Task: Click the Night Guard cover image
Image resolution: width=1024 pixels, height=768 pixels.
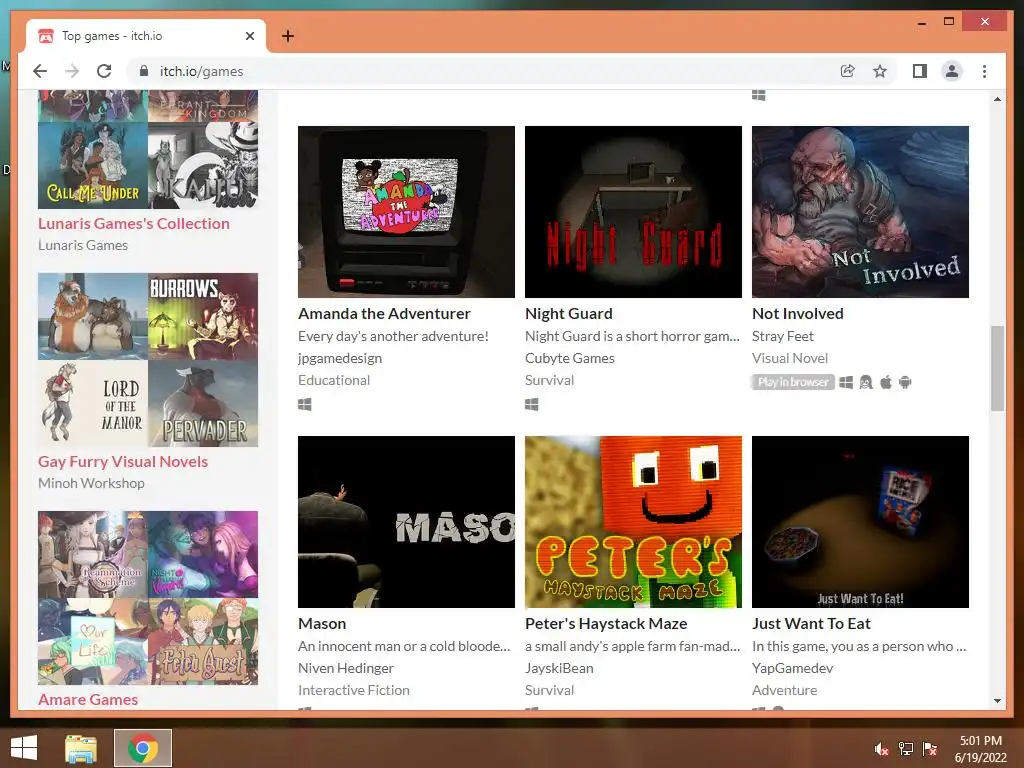Action: [633, 212]
